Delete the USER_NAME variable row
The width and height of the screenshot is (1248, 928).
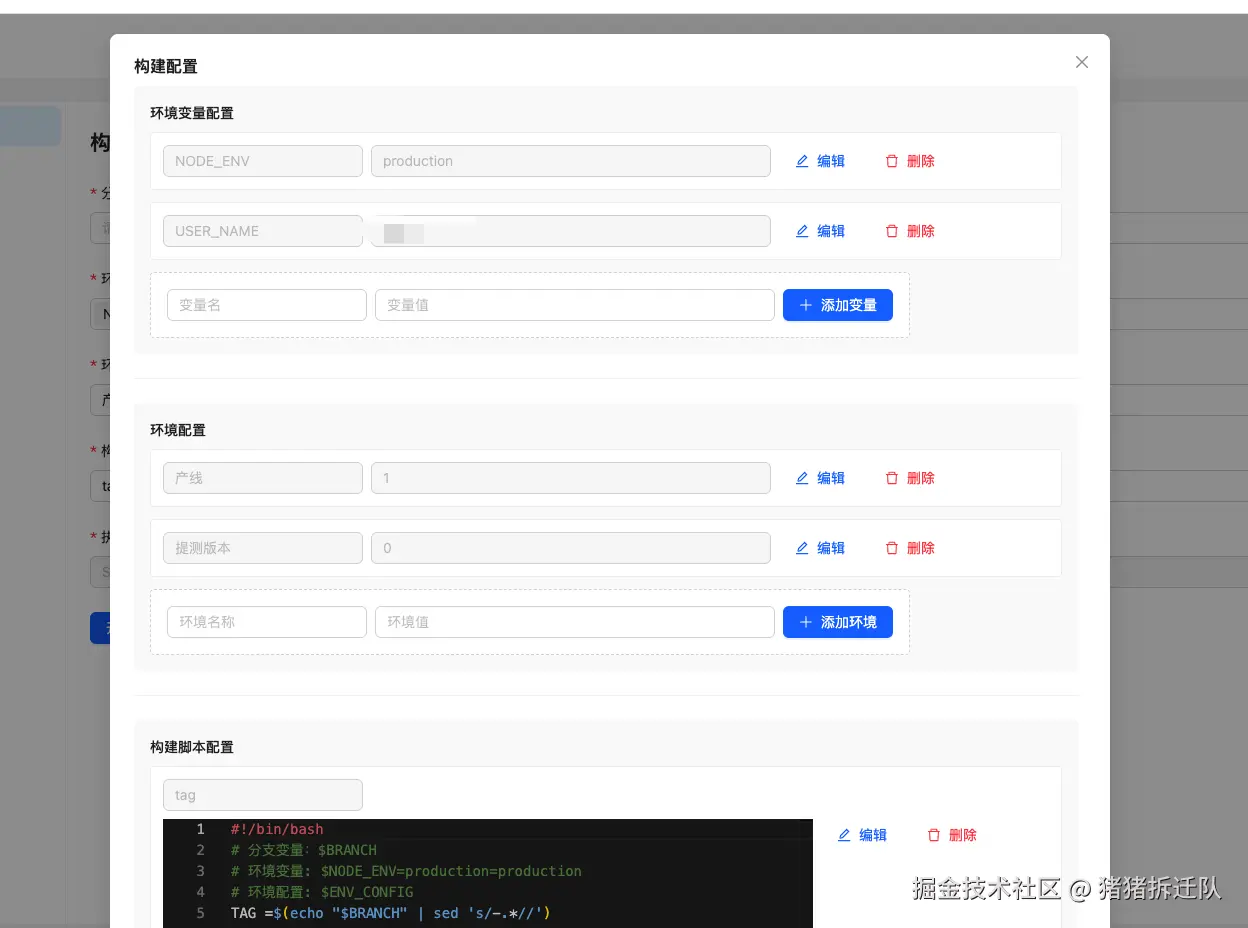(910, 231)
